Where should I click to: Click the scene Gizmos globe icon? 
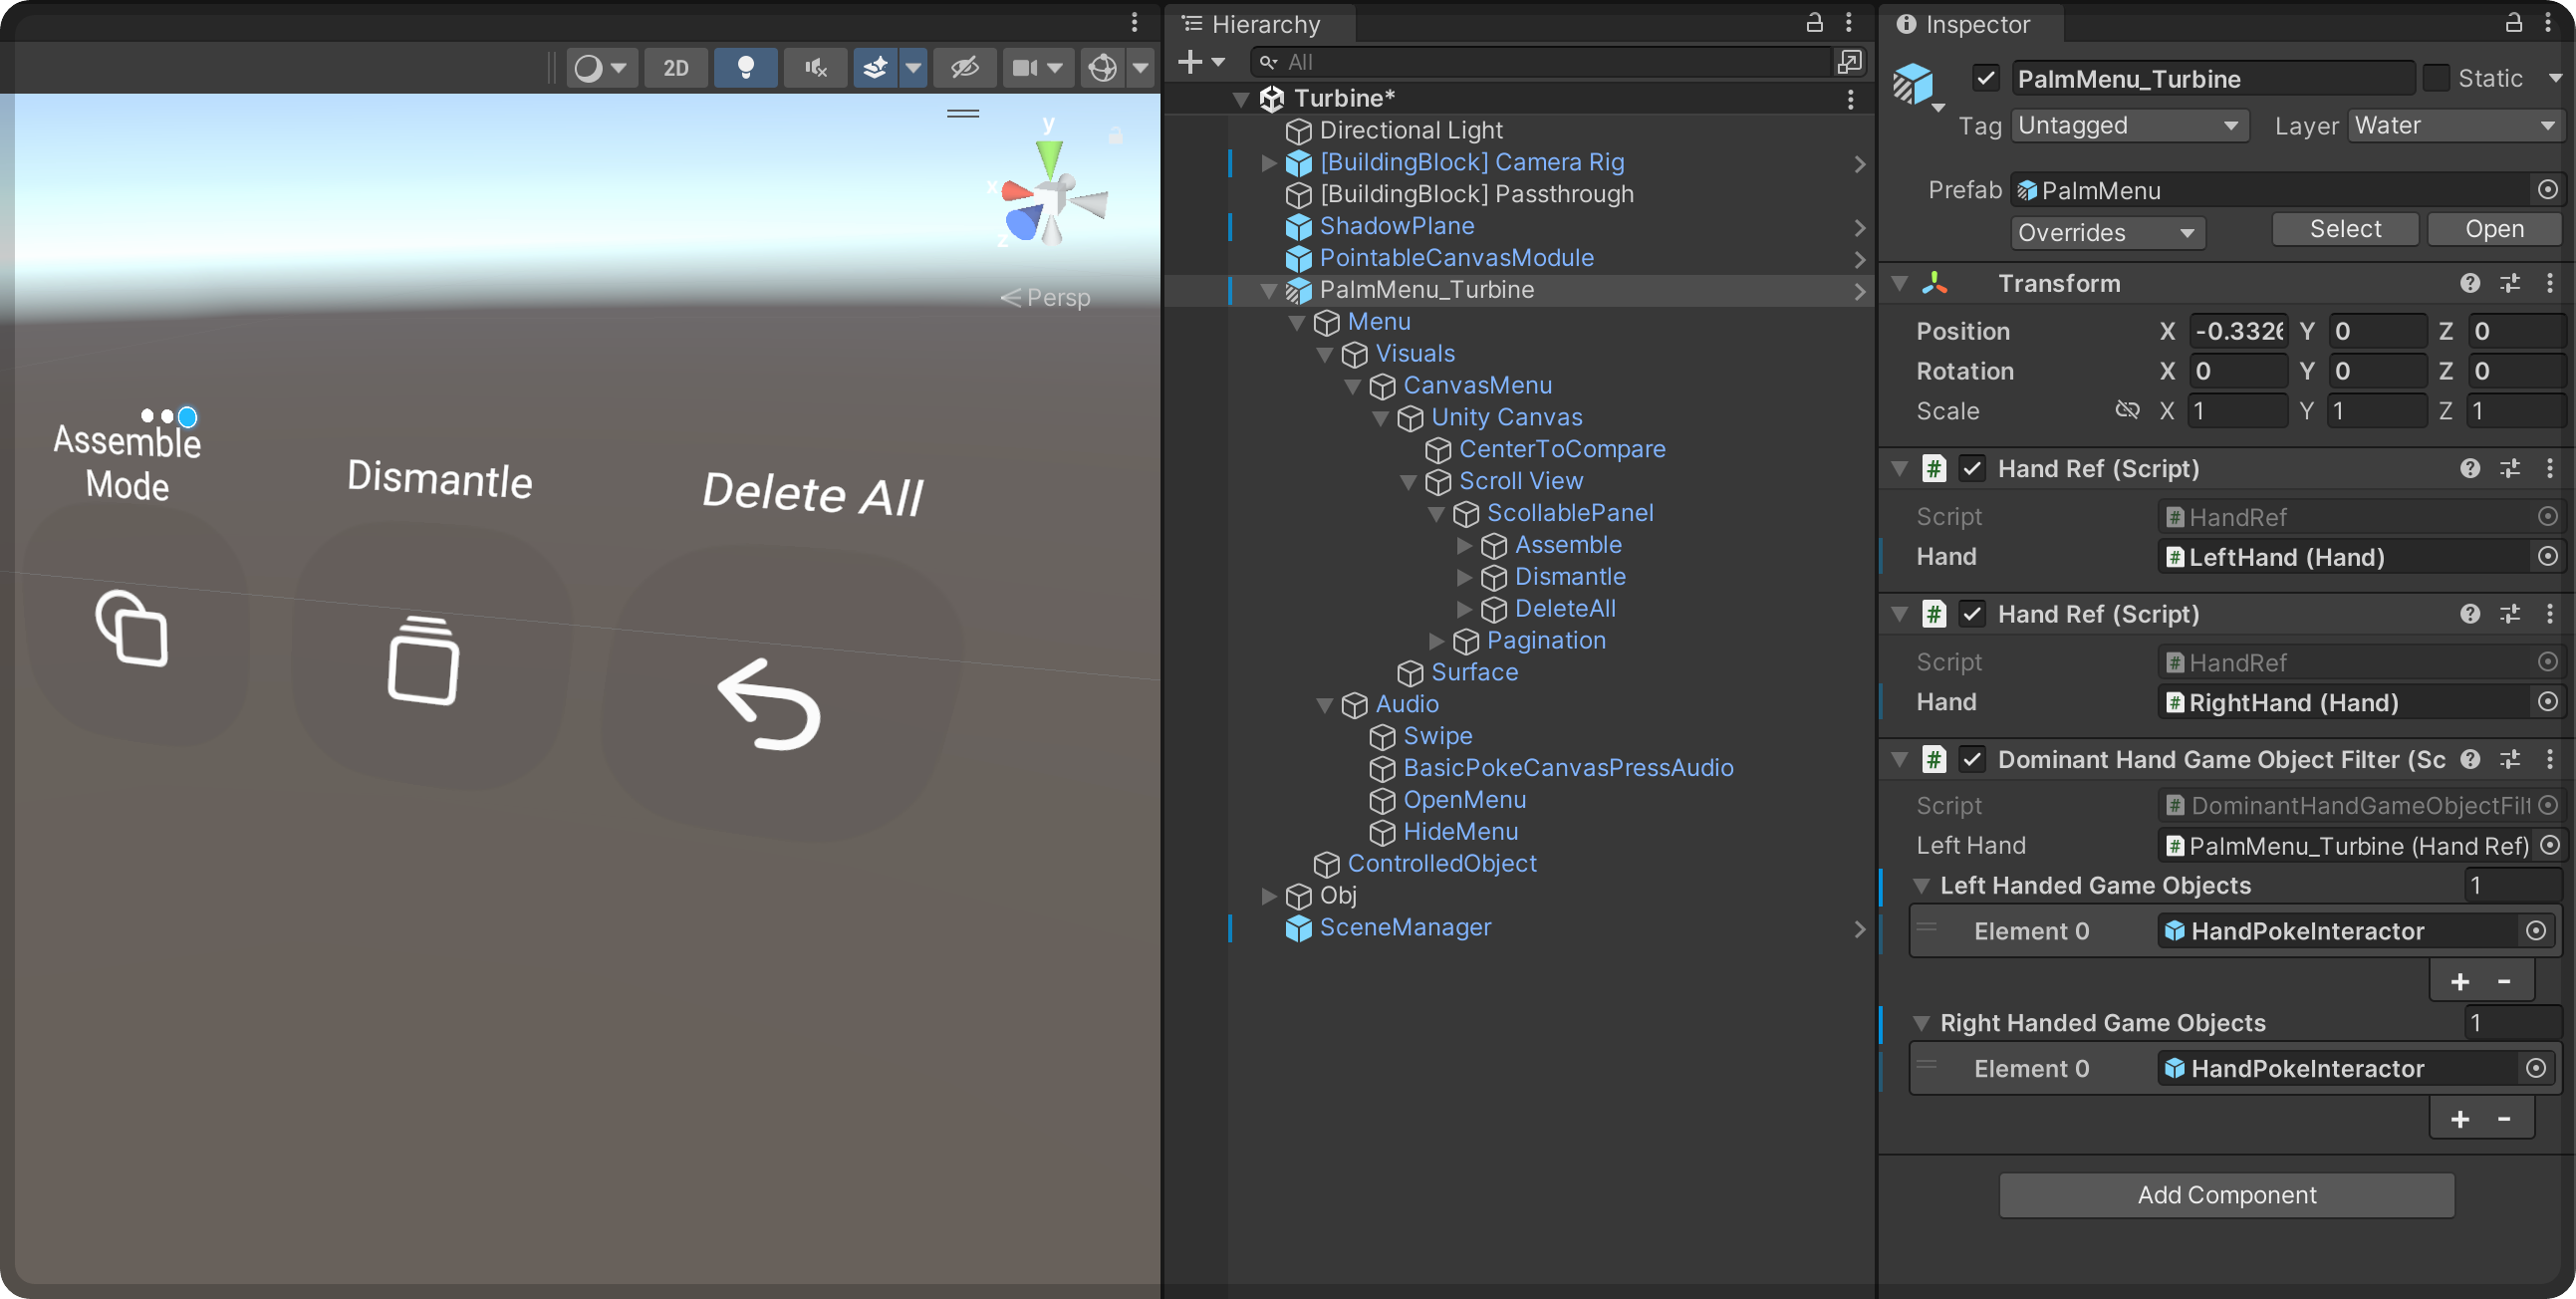(x=1102, y=67)
